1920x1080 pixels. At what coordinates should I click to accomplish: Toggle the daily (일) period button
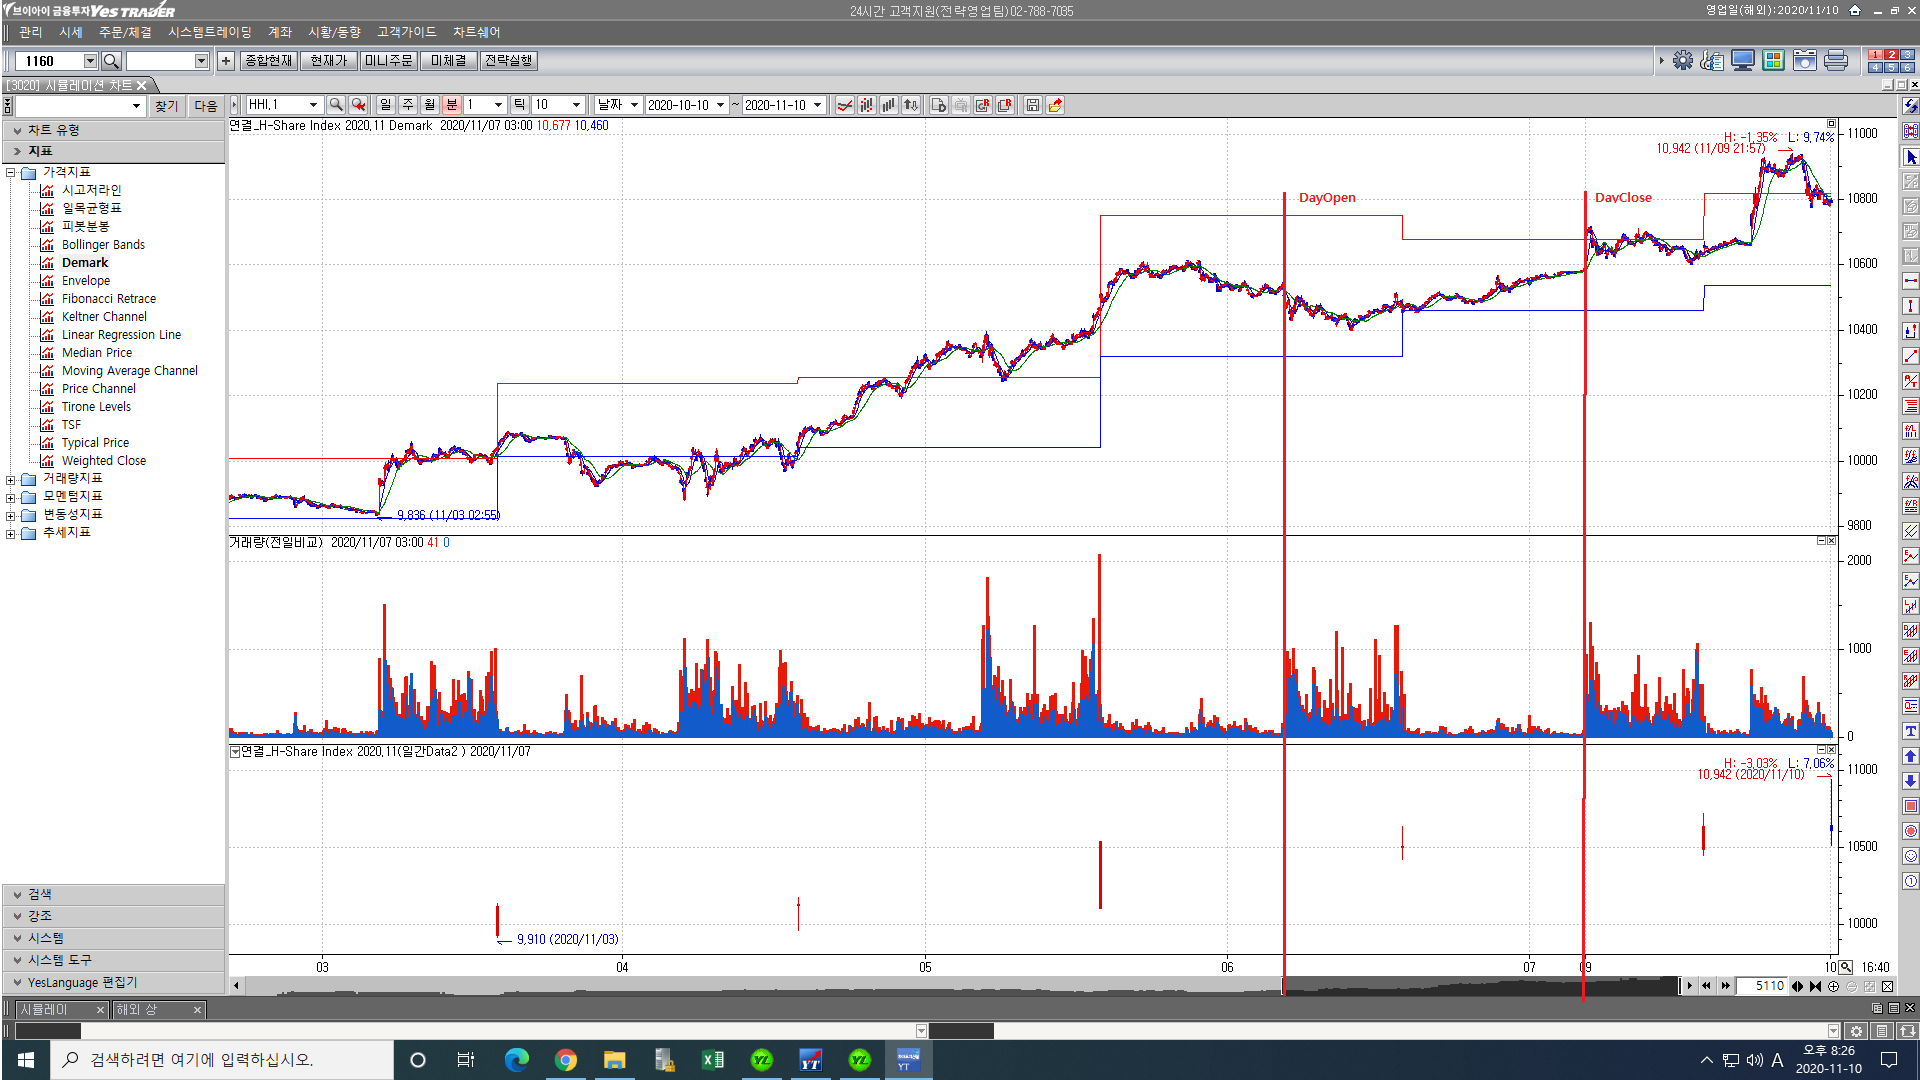pos(386,105)
